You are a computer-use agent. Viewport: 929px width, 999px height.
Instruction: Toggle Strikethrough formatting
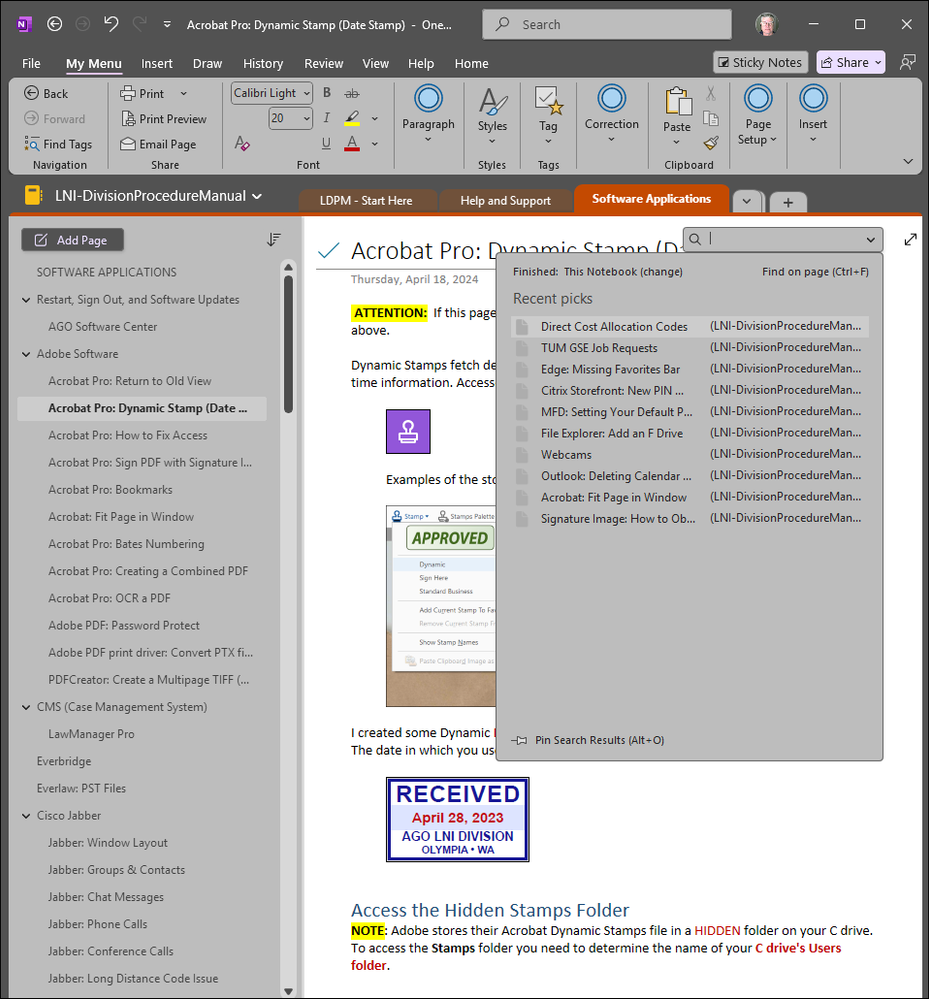pos(352,93)
